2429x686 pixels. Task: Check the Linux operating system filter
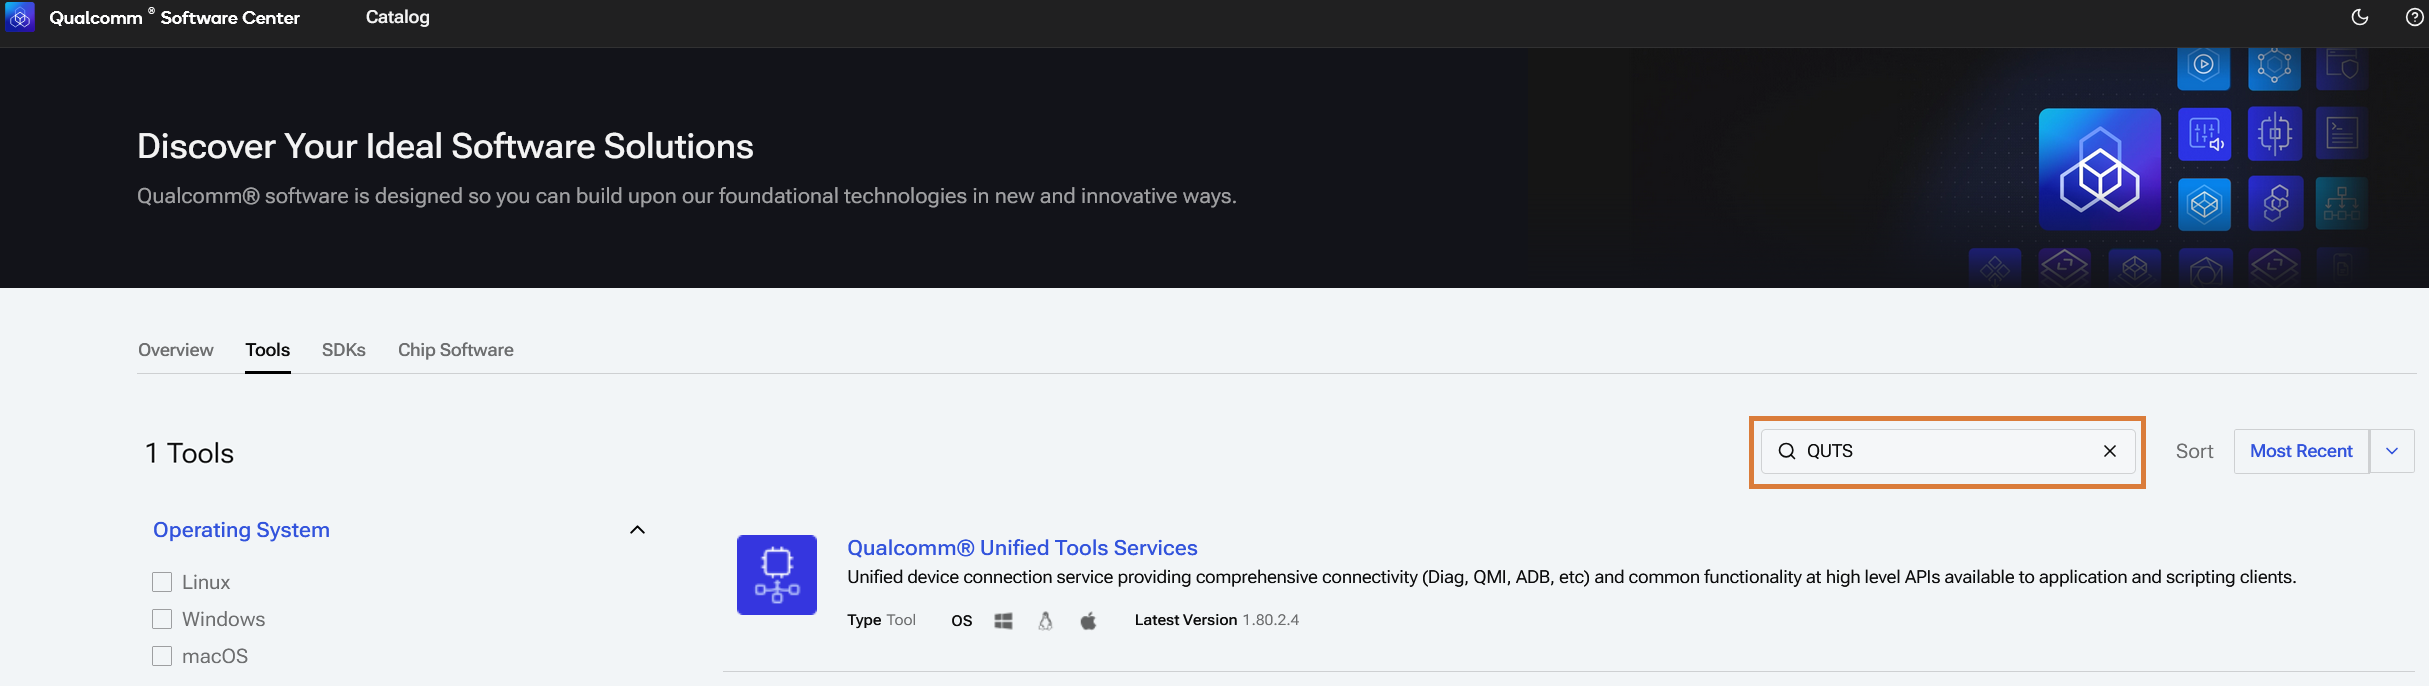pos(162,582)
